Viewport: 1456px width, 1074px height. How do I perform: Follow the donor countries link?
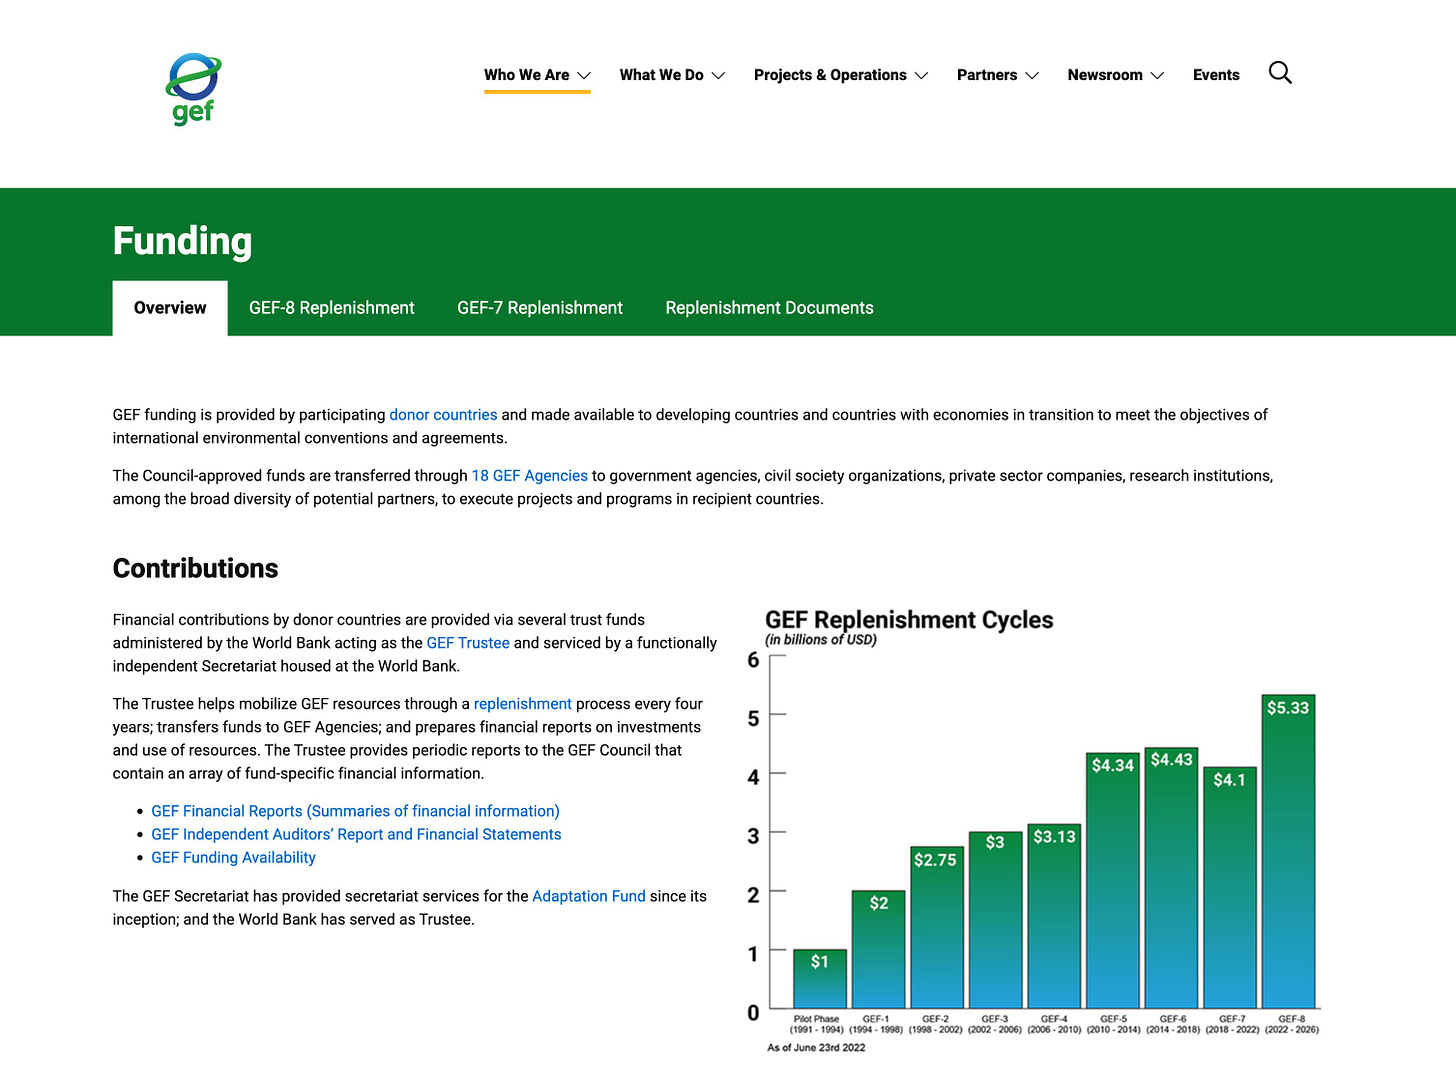[443, 415]
